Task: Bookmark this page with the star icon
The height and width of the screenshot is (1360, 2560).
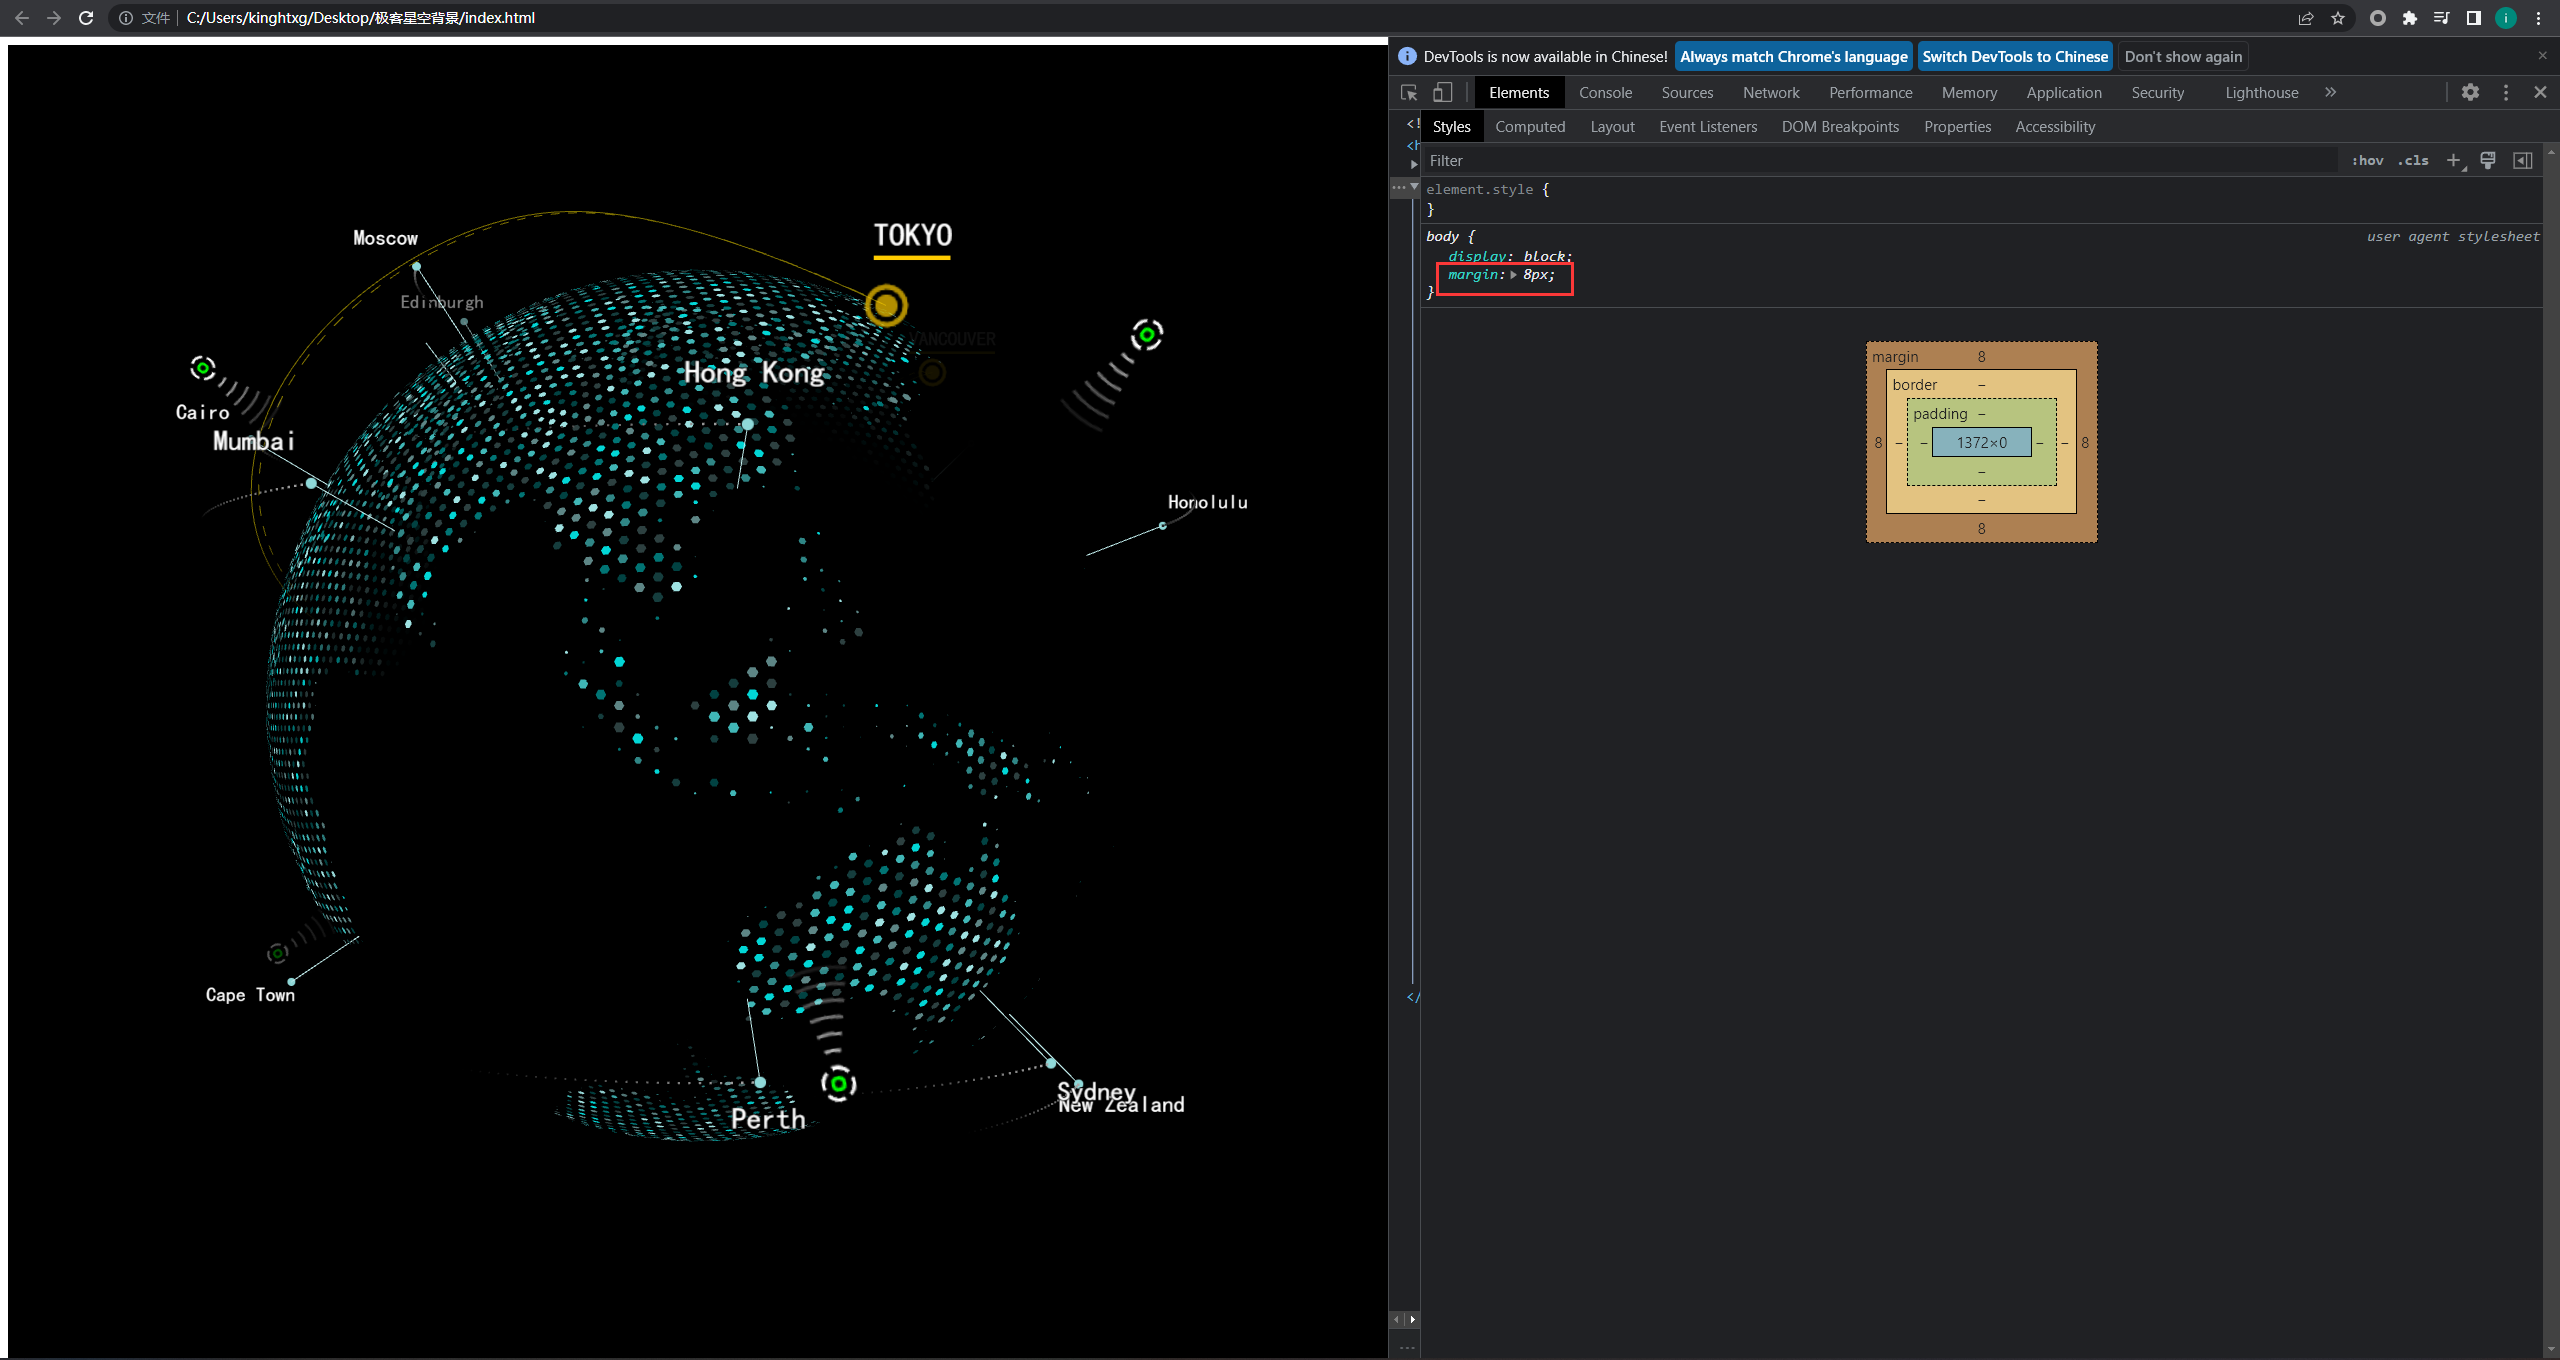Action: tap(2338, 18)
